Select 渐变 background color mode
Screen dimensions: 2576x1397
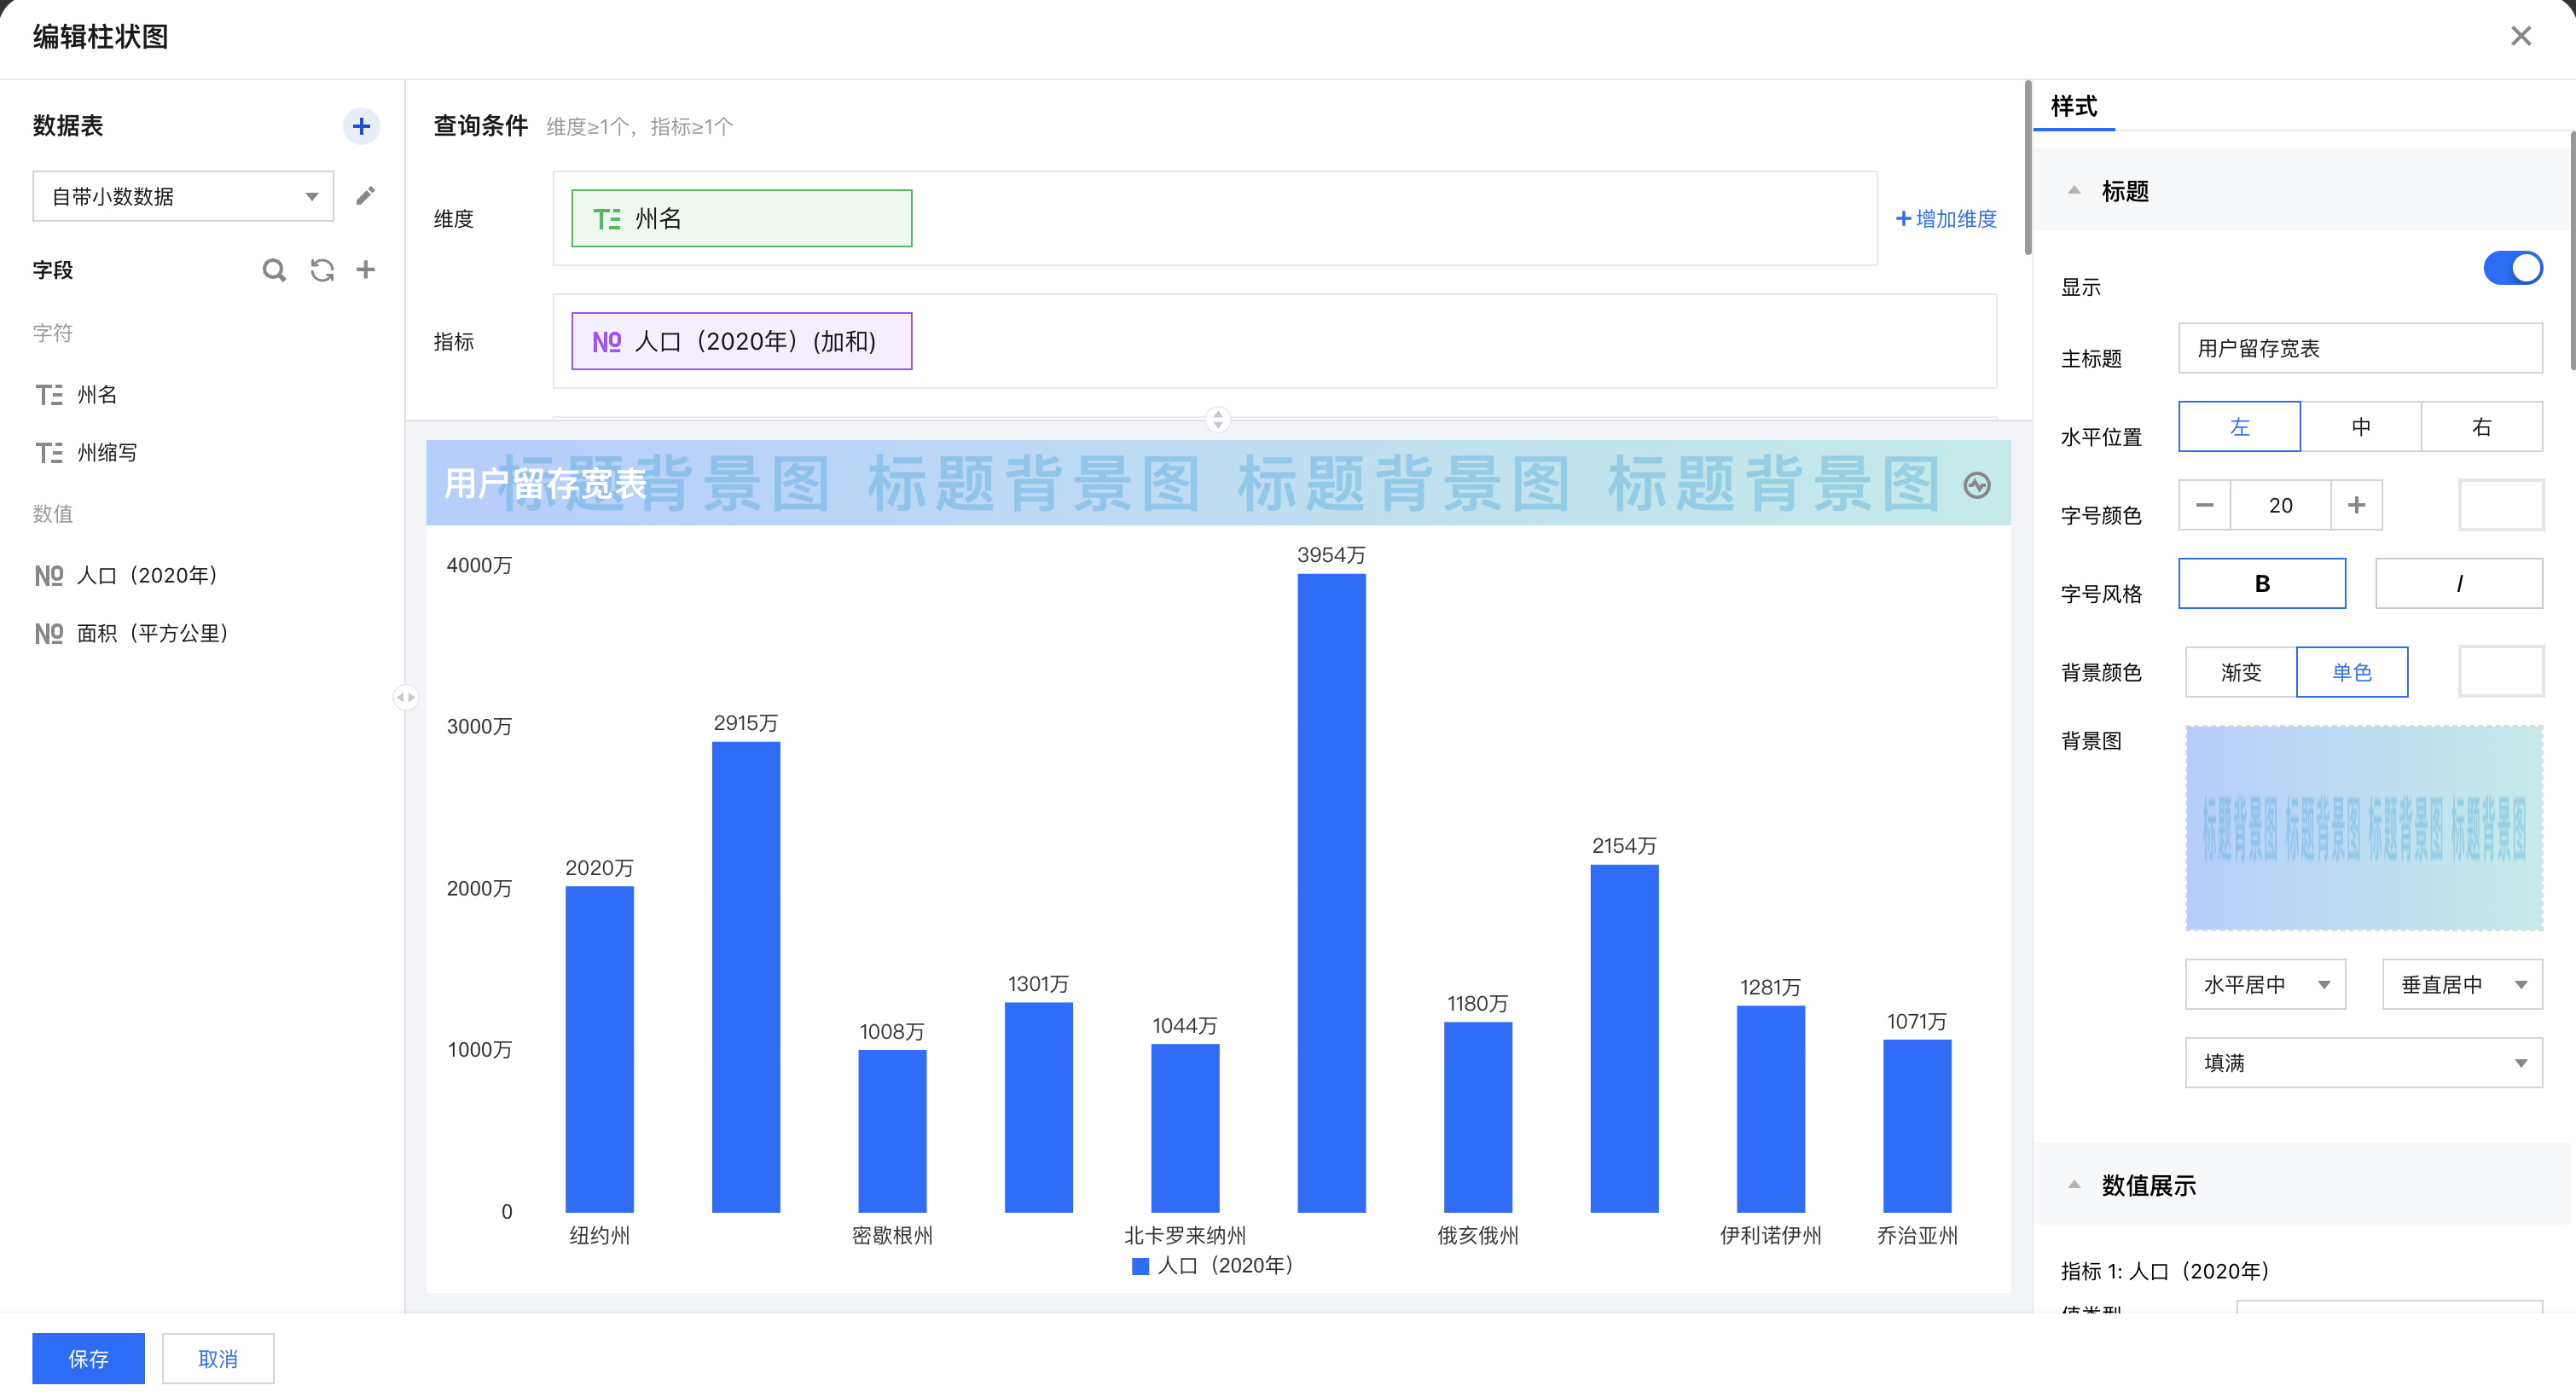point(2240,672)
